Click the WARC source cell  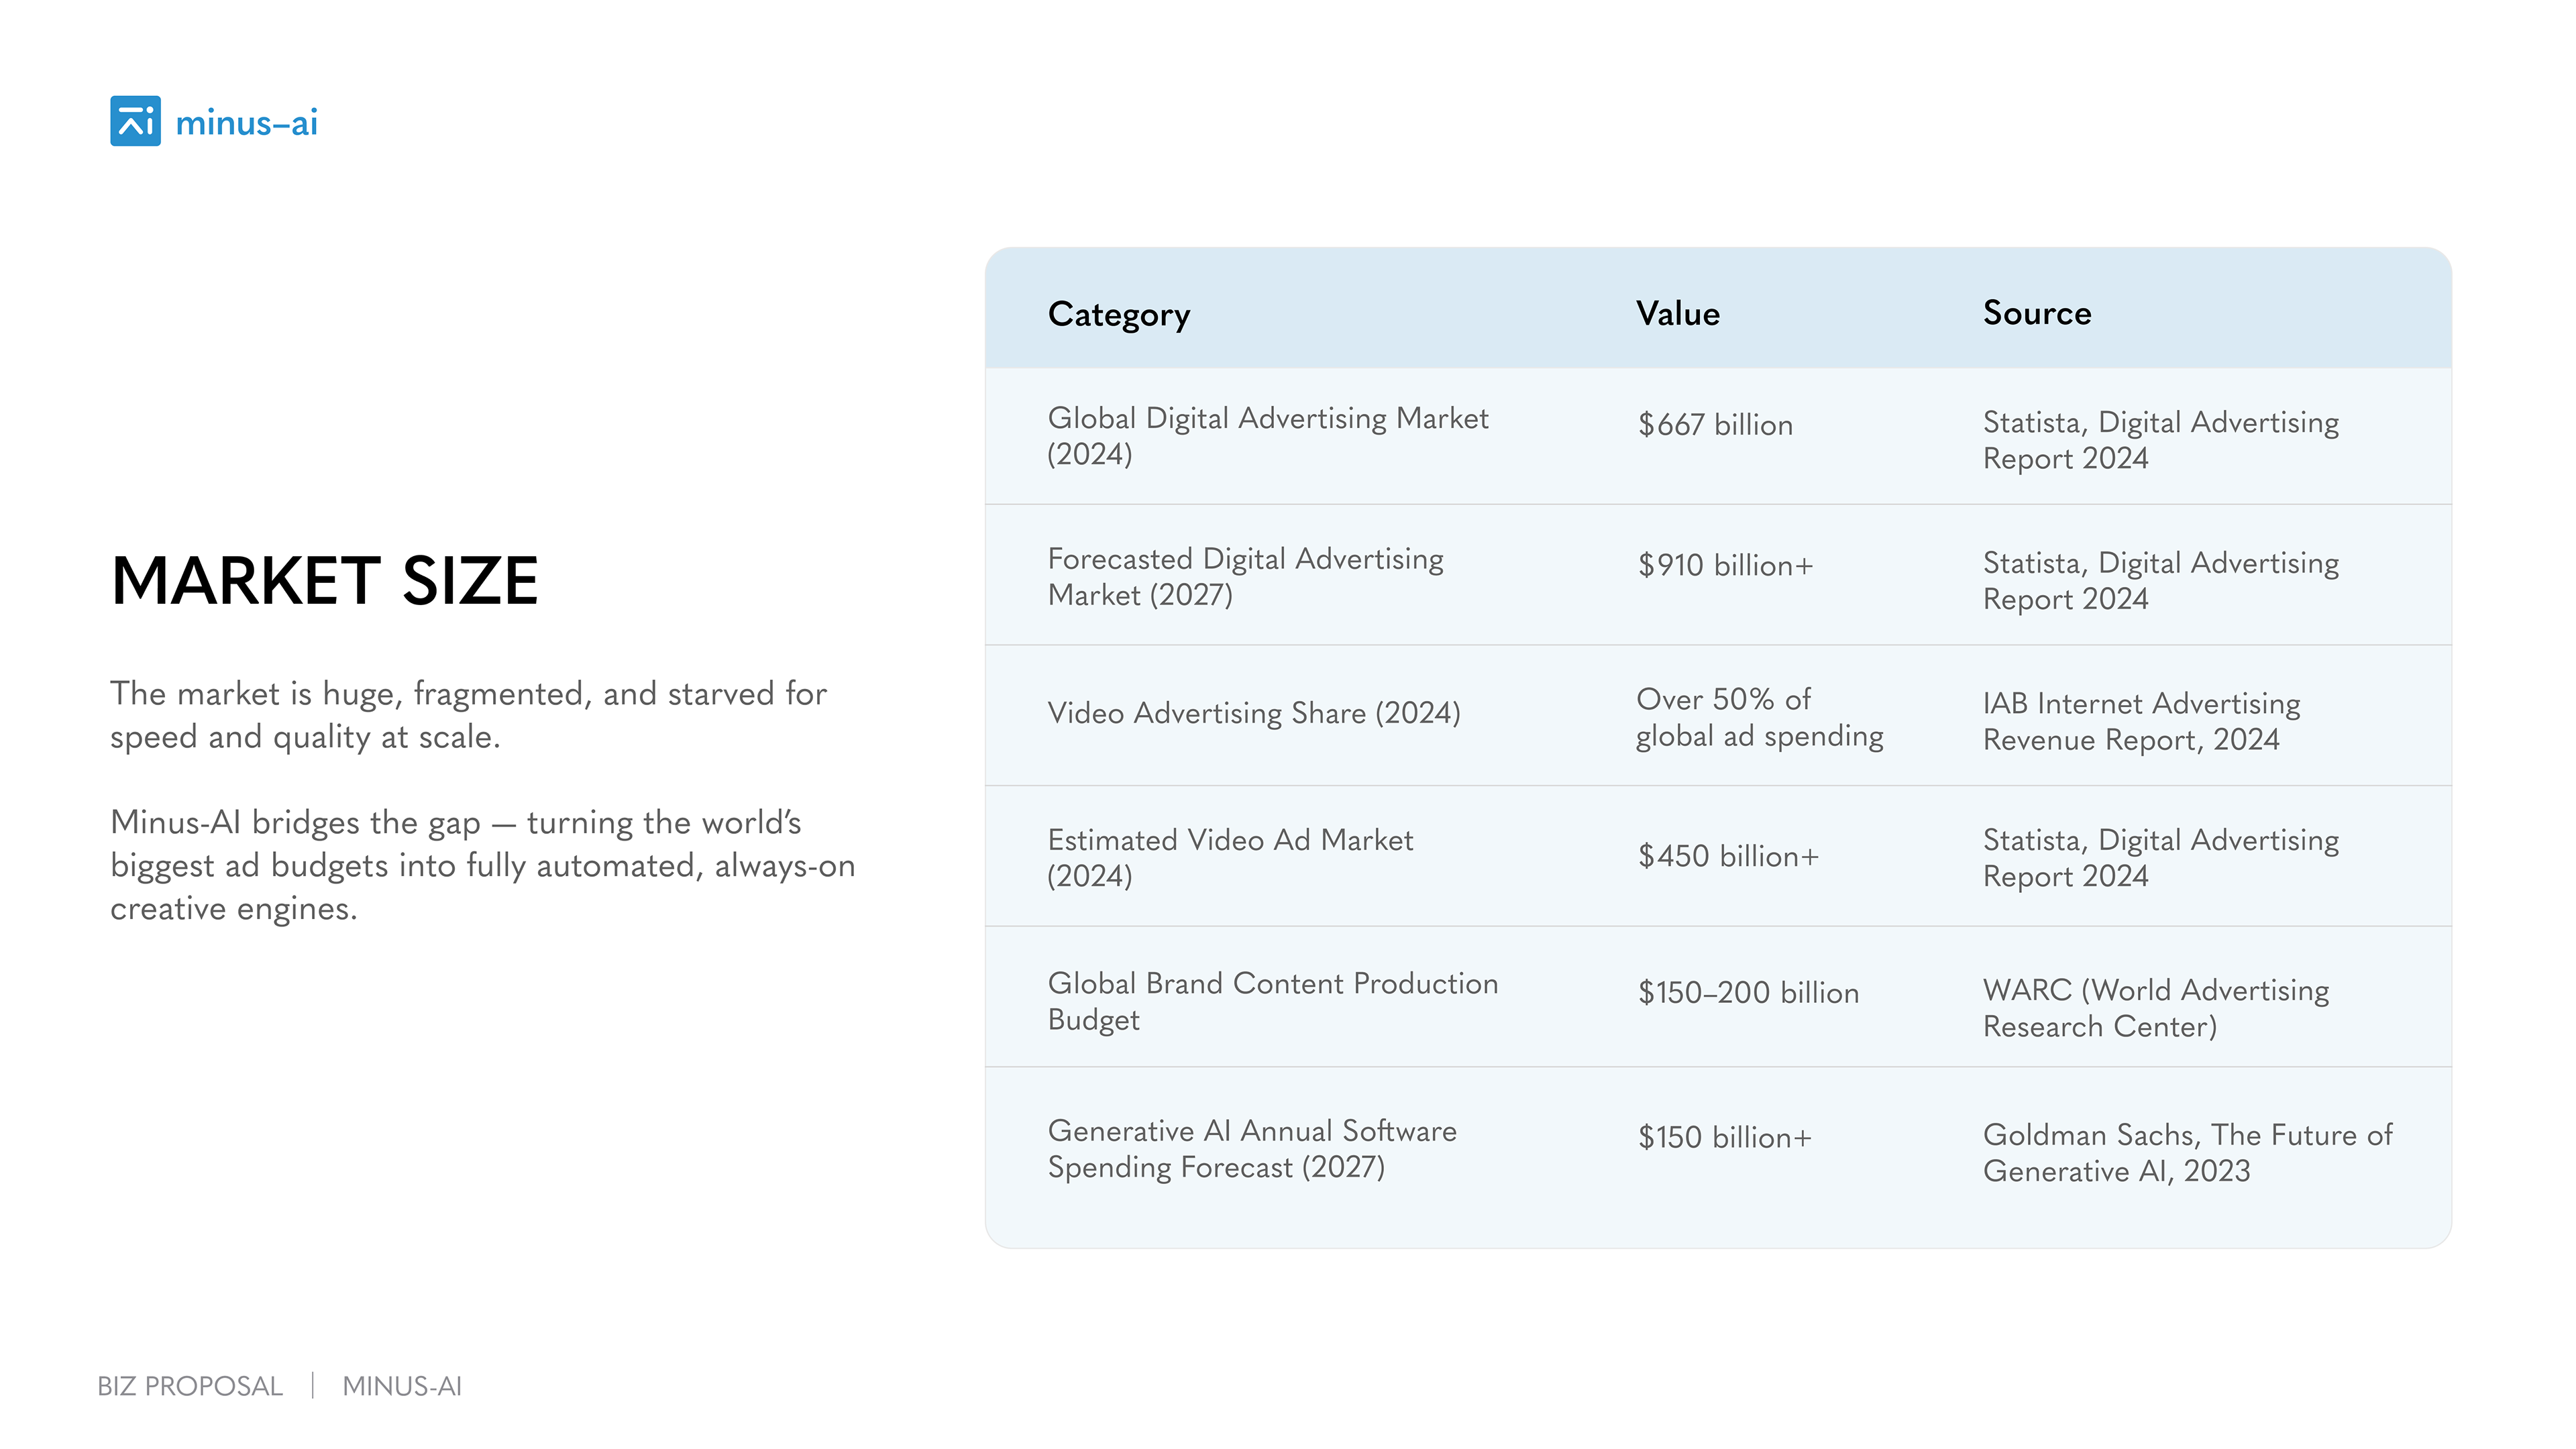click(2155, 1007)
